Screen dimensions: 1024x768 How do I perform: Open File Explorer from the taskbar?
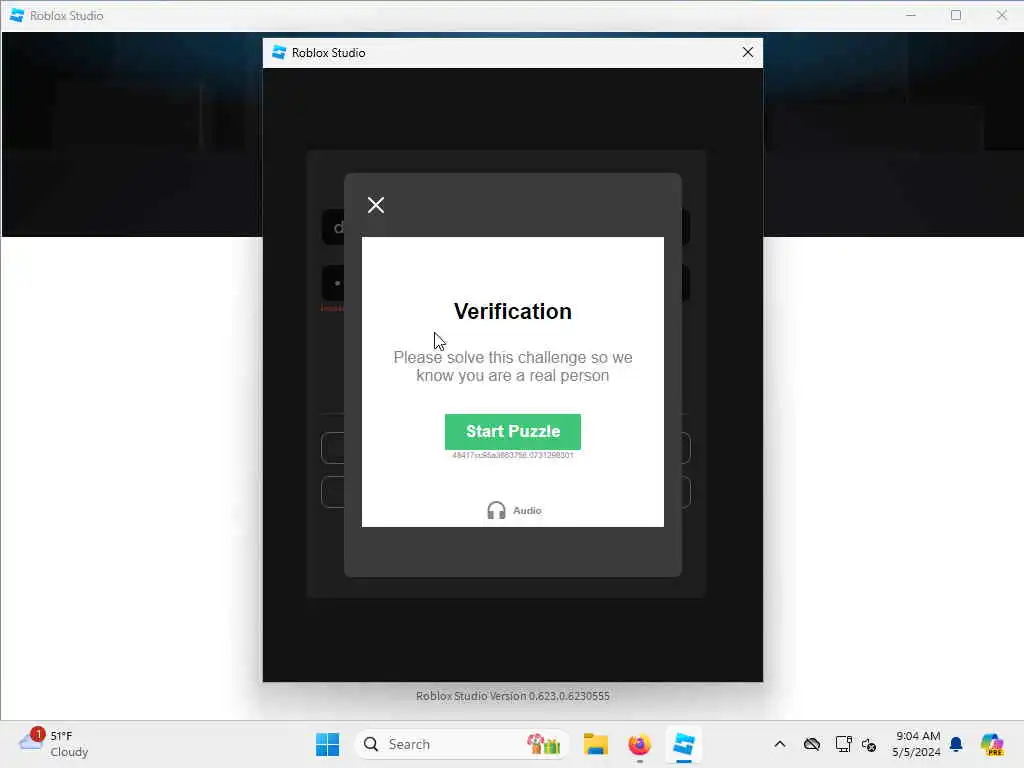596,744
